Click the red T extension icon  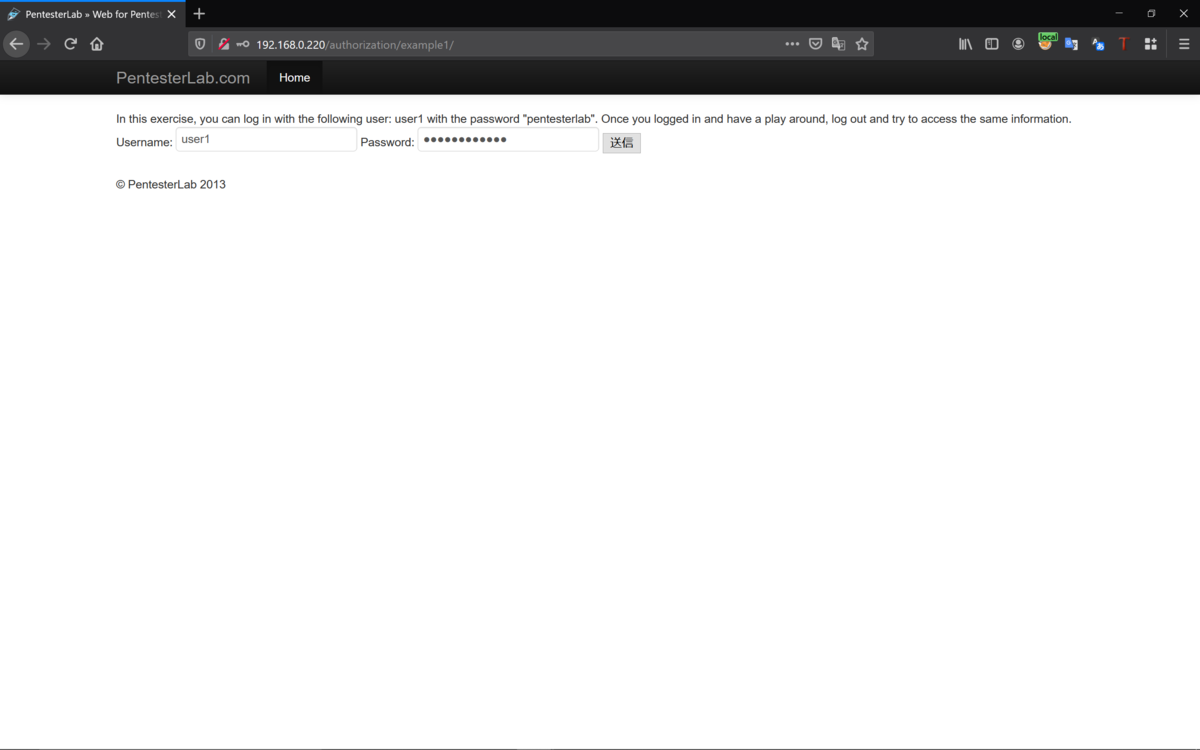(1124, 44)
